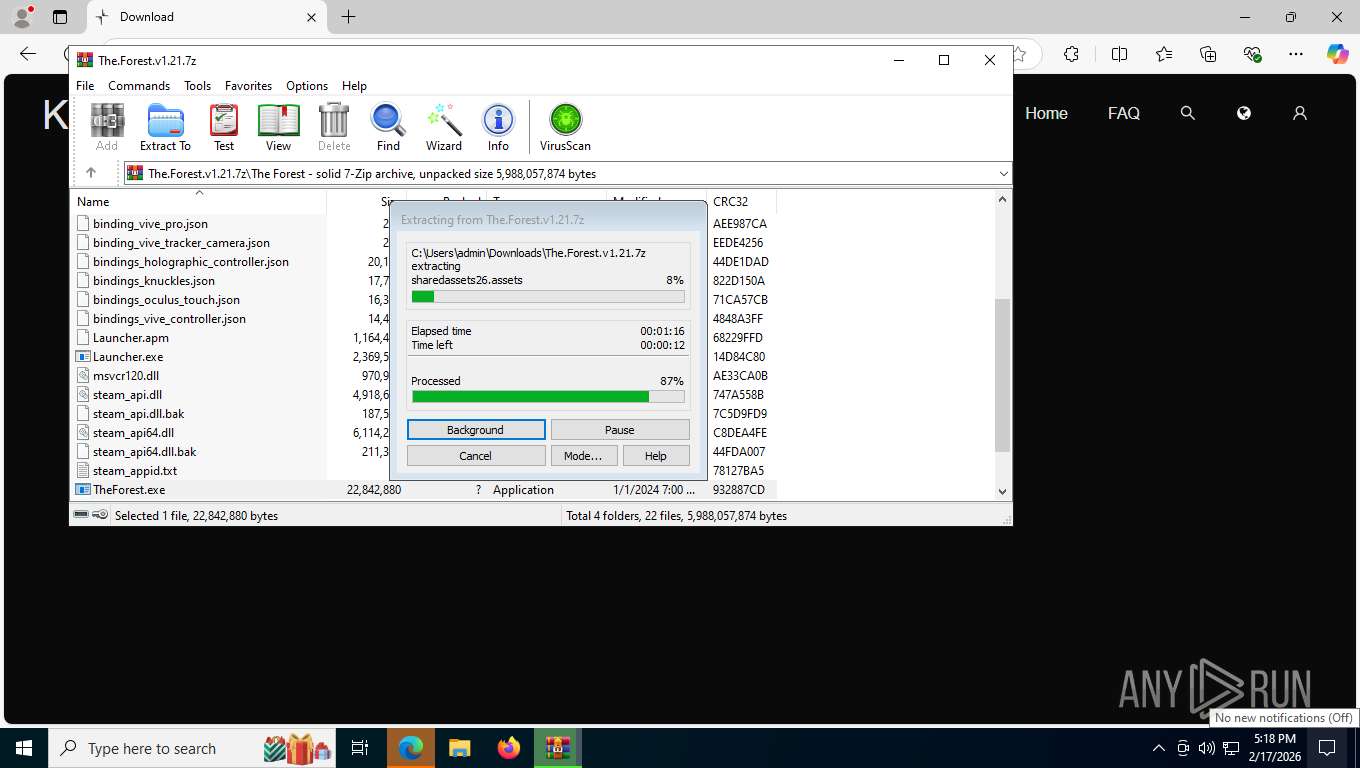Click the Delete toolbar icon
This screenshot has height=768, width=1360.
(334, 128)
